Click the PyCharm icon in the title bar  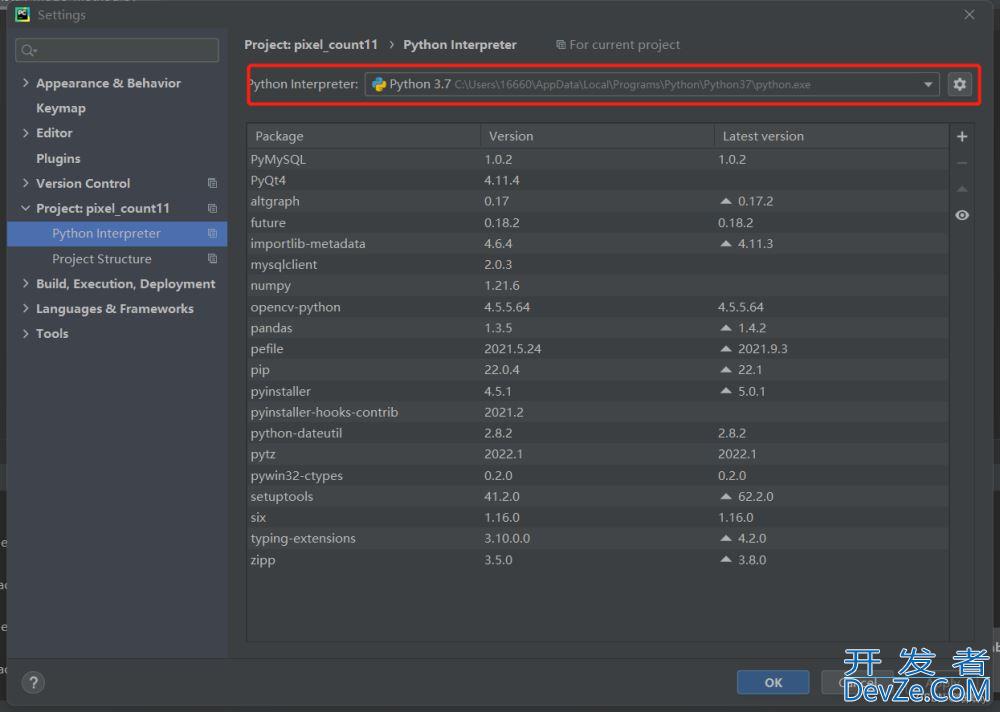22,14
